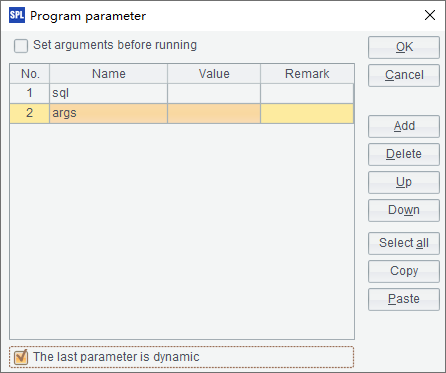Confirm with the OK button
Image resolution: width=446 pixels, height=373 pixels.
pyautogui.click(x=404, y=47)
